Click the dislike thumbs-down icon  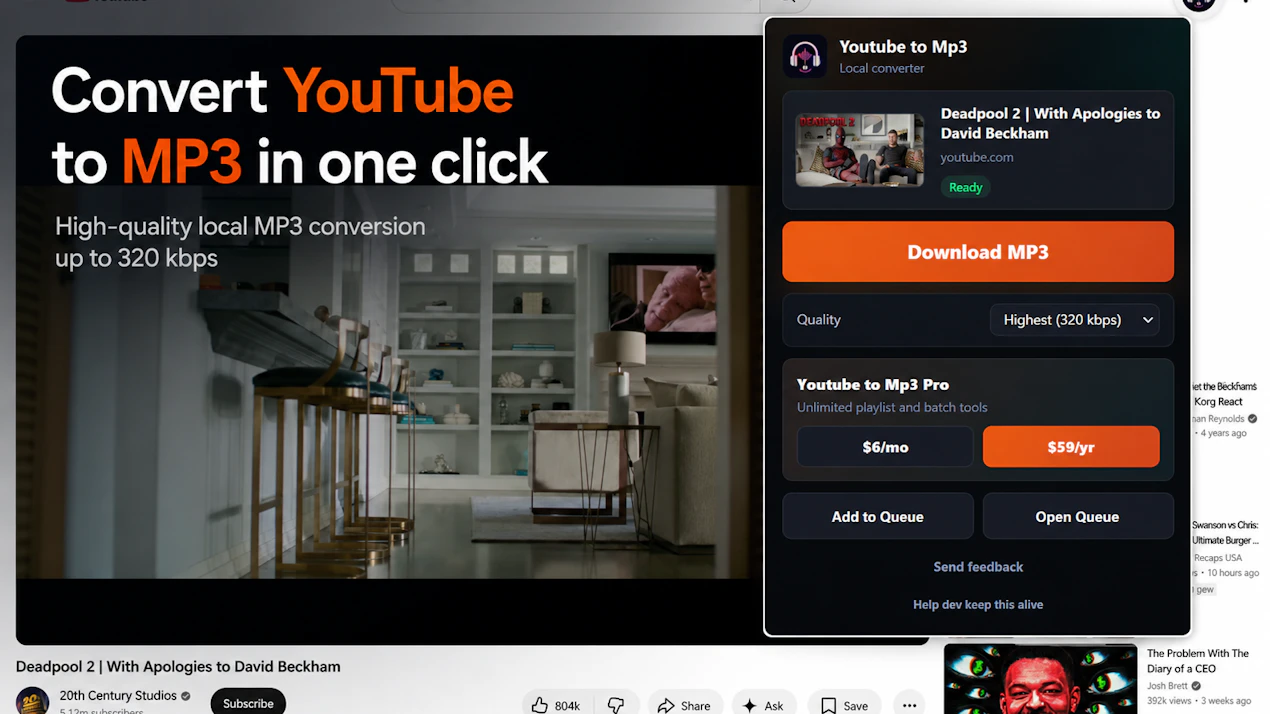(616, 705)
